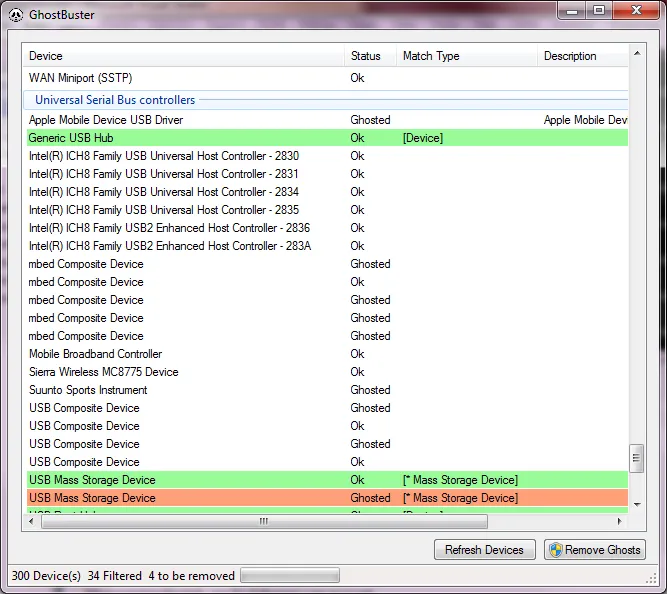Click the Refresh Devices button

tap(484, 550)
